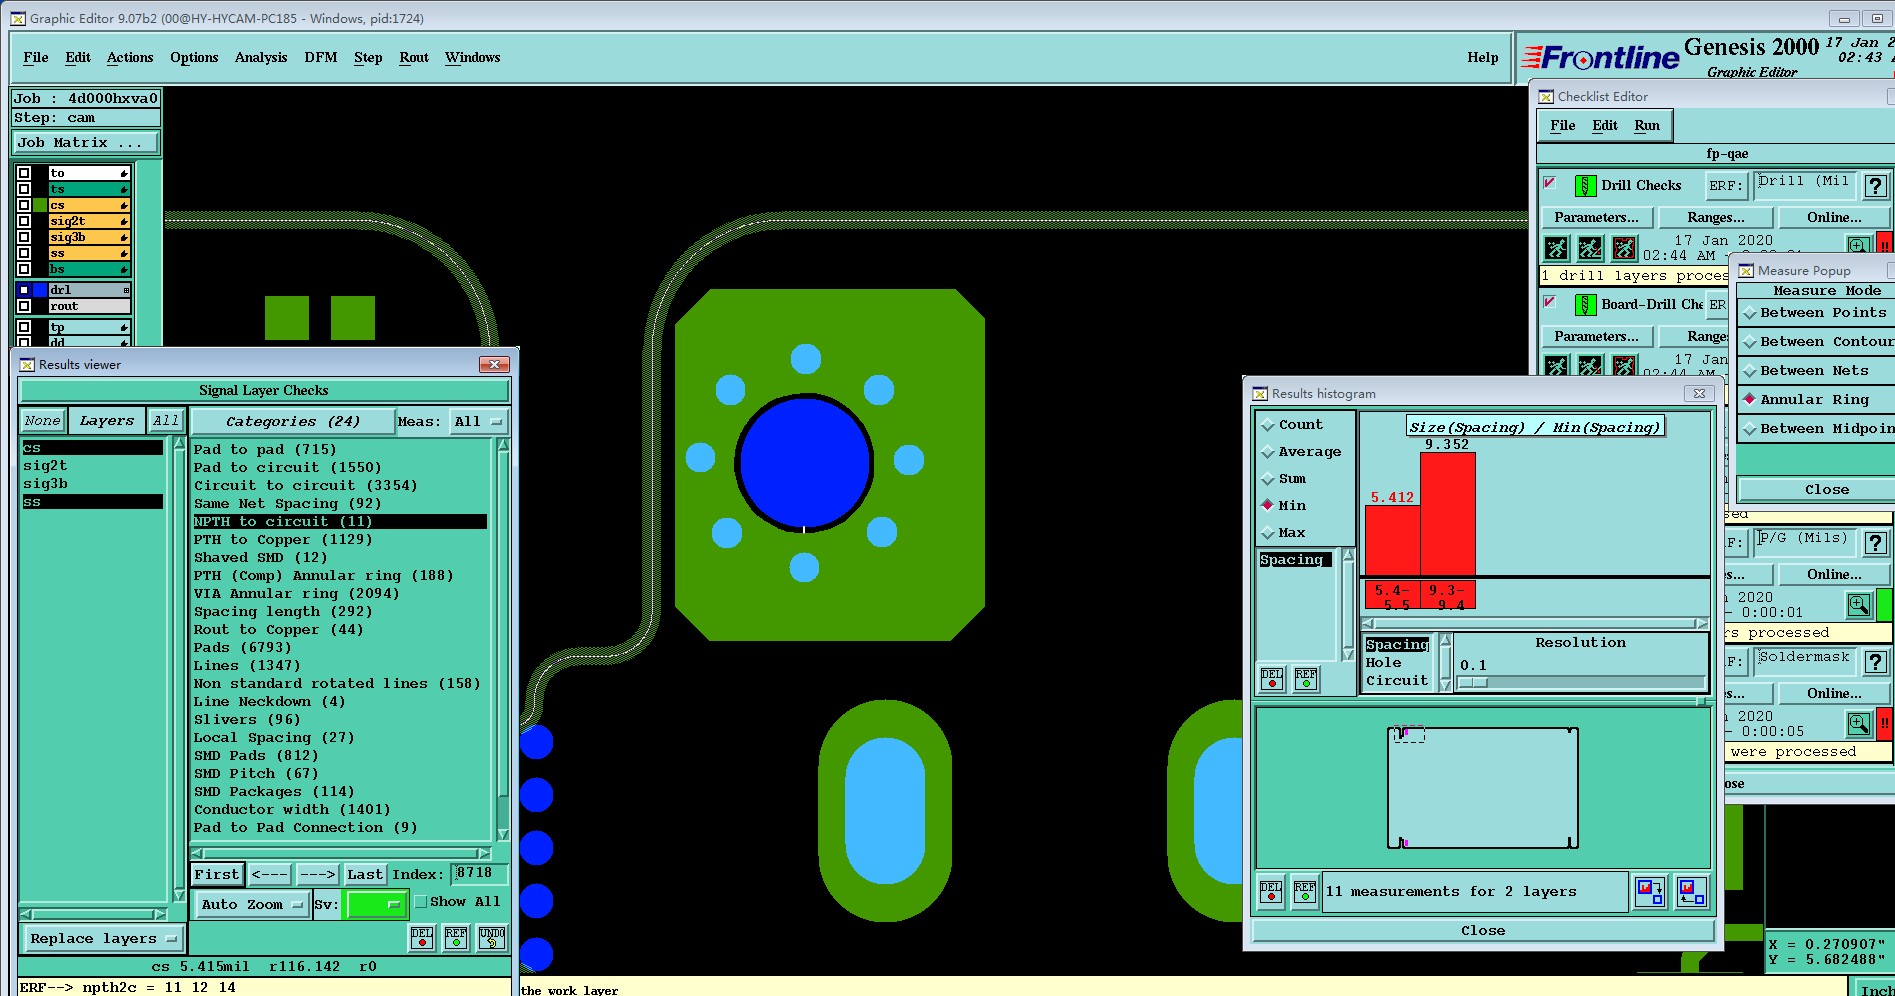Click the hand icon on sig2t layer
Image resolution: width=1895 pixels, height=996 pixels.
pos(124,221)
